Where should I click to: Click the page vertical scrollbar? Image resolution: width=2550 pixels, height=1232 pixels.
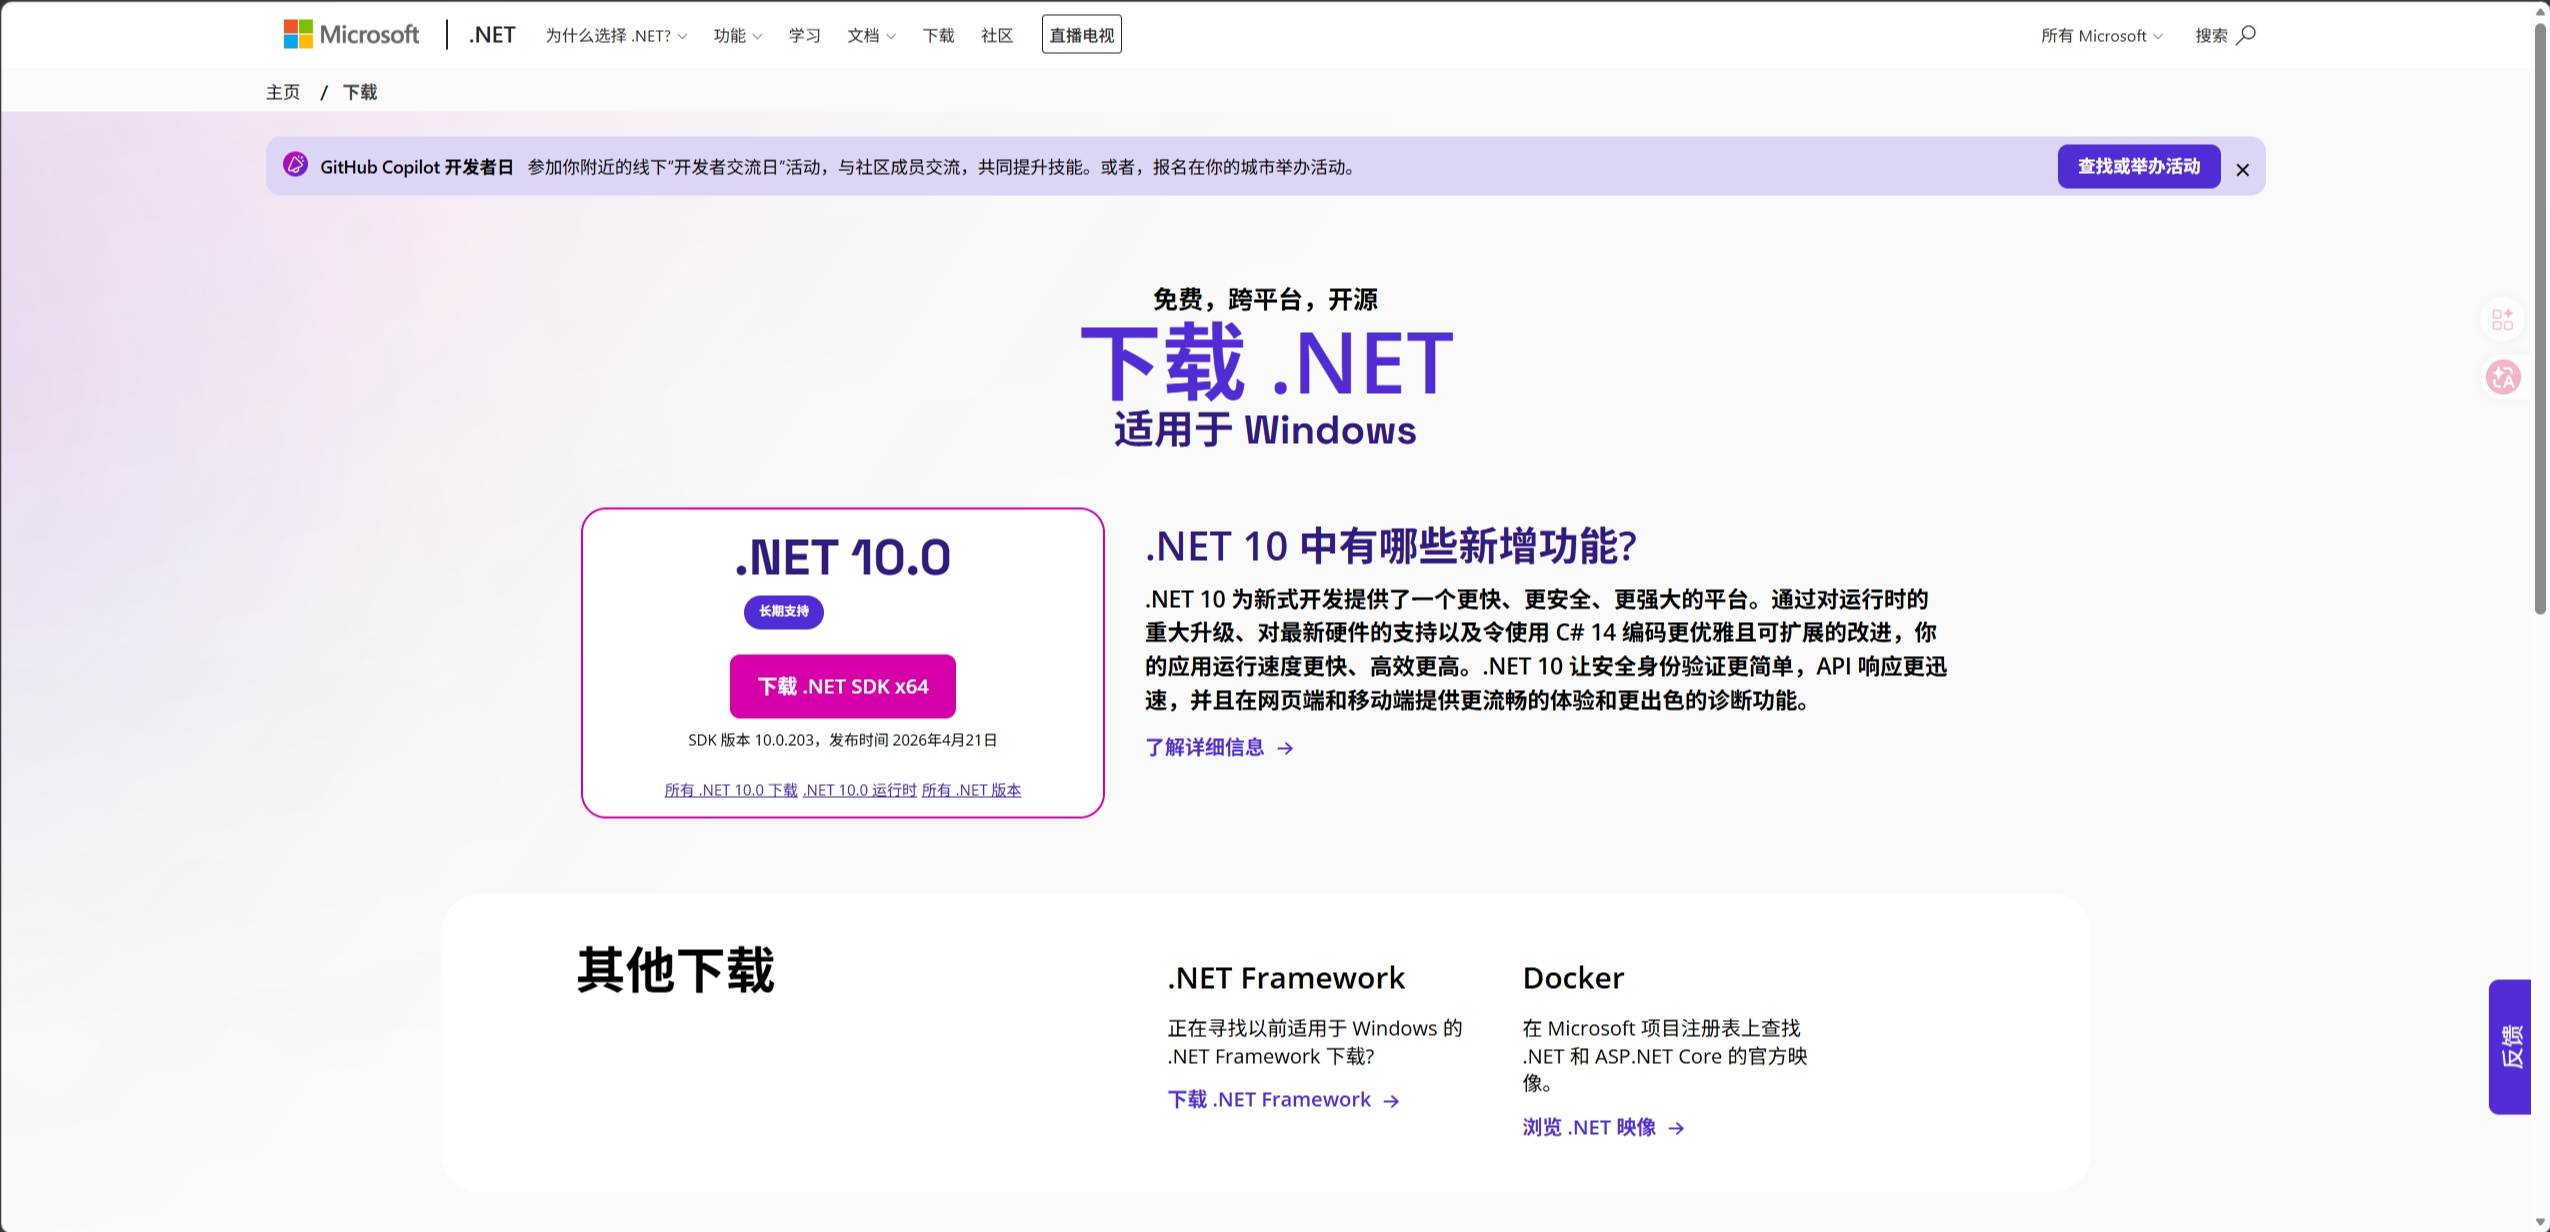click(x=2539, y=320)
